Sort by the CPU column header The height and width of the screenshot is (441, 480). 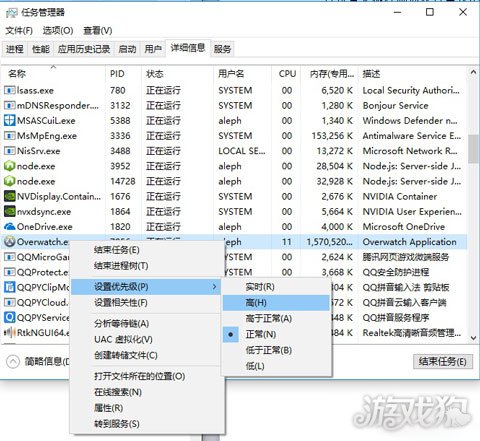click(x=286, y=74)
